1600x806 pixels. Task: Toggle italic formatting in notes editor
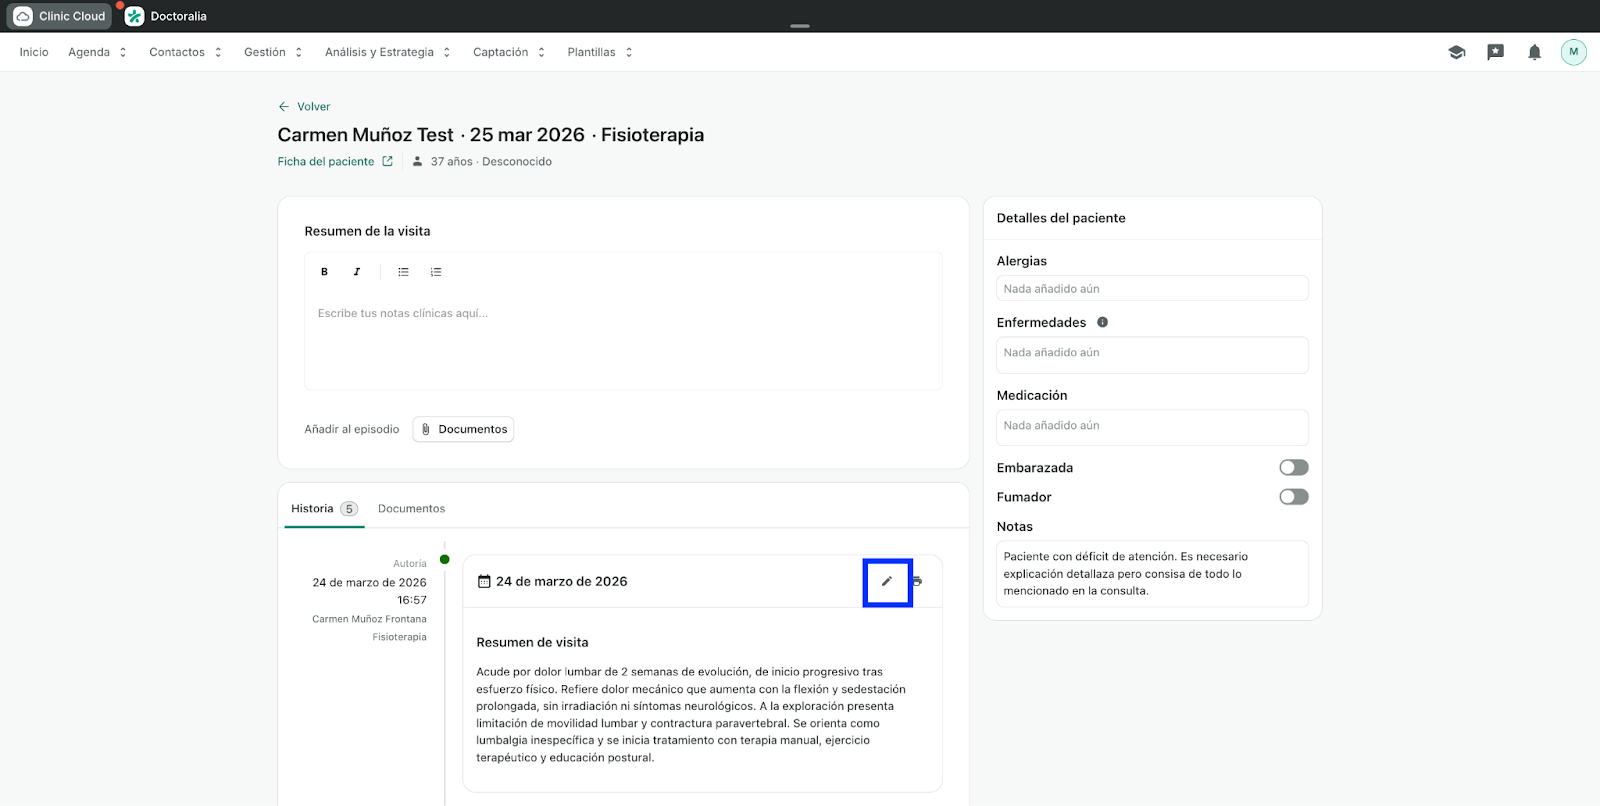[356, 272]
